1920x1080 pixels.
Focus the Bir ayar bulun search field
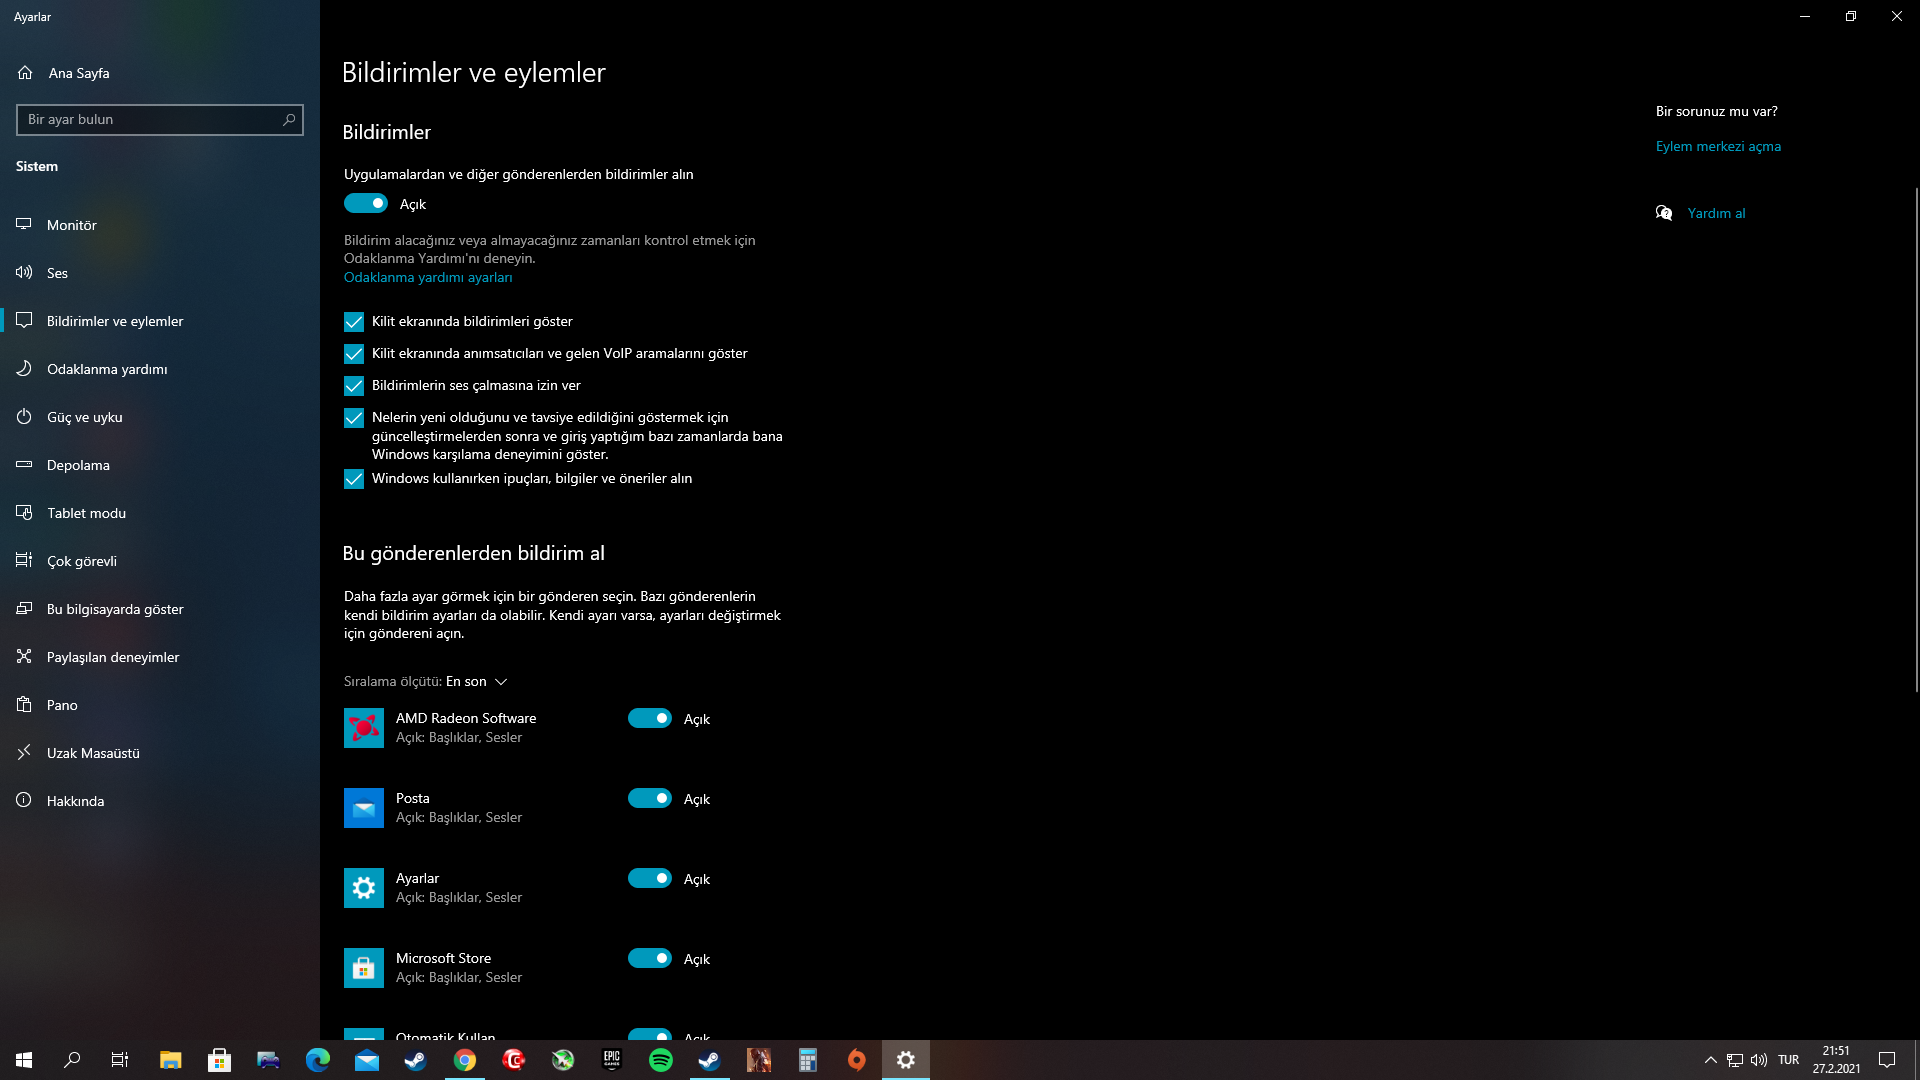[150, 120]
